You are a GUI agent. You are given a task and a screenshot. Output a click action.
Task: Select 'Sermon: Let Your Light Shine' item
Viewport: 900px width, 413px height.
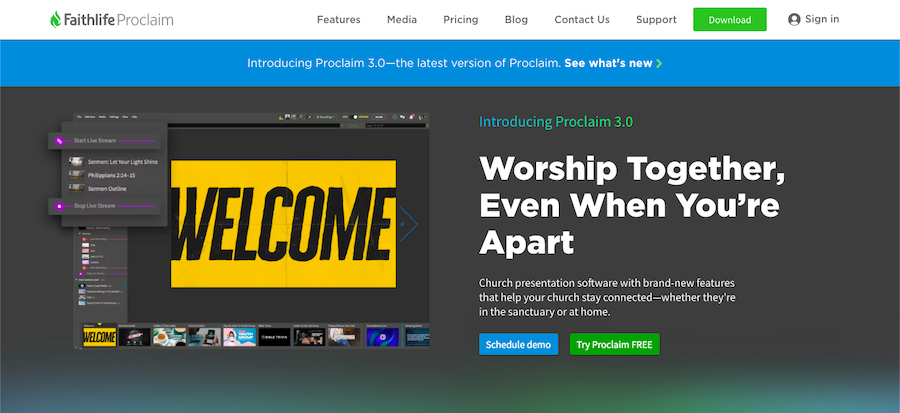coord(113,162)
